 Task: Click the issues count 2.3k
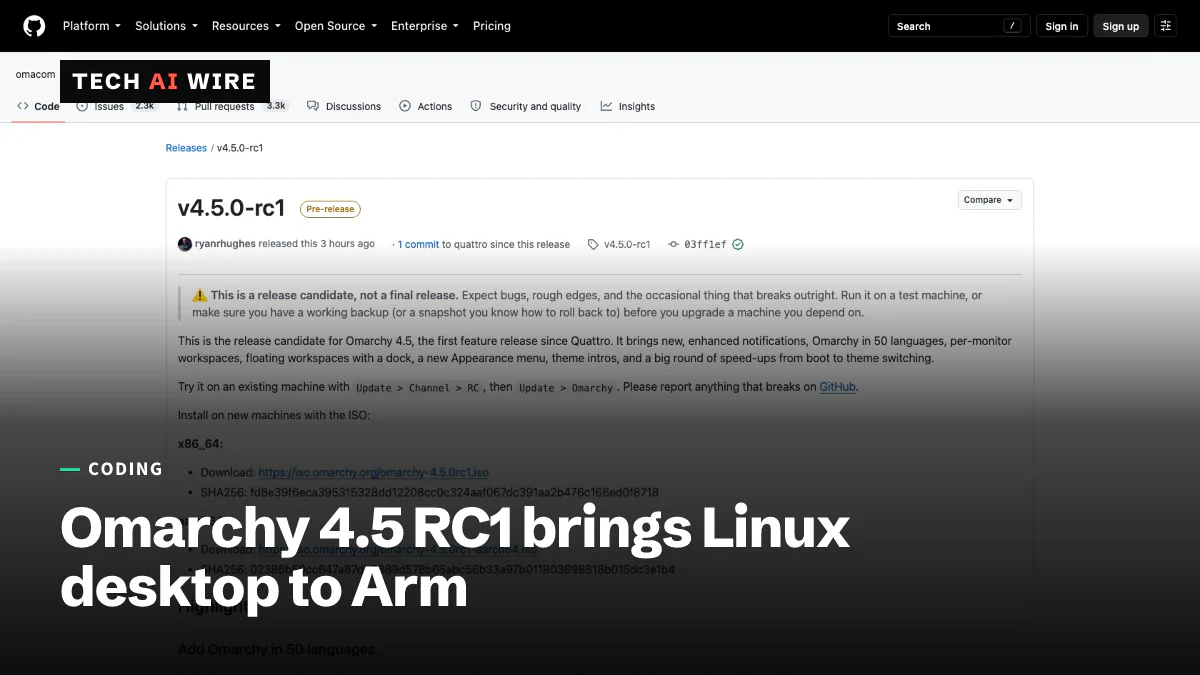coord(145,105)
